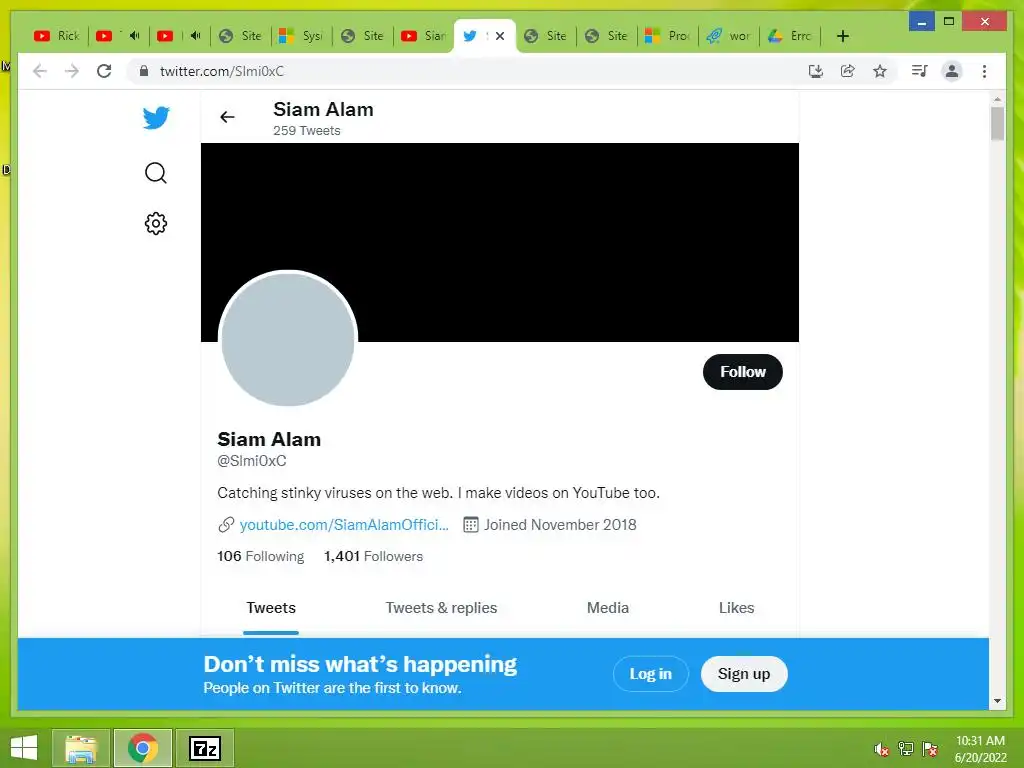
Task: Open the Twitter search explore icon
Action: coord(155,173)
